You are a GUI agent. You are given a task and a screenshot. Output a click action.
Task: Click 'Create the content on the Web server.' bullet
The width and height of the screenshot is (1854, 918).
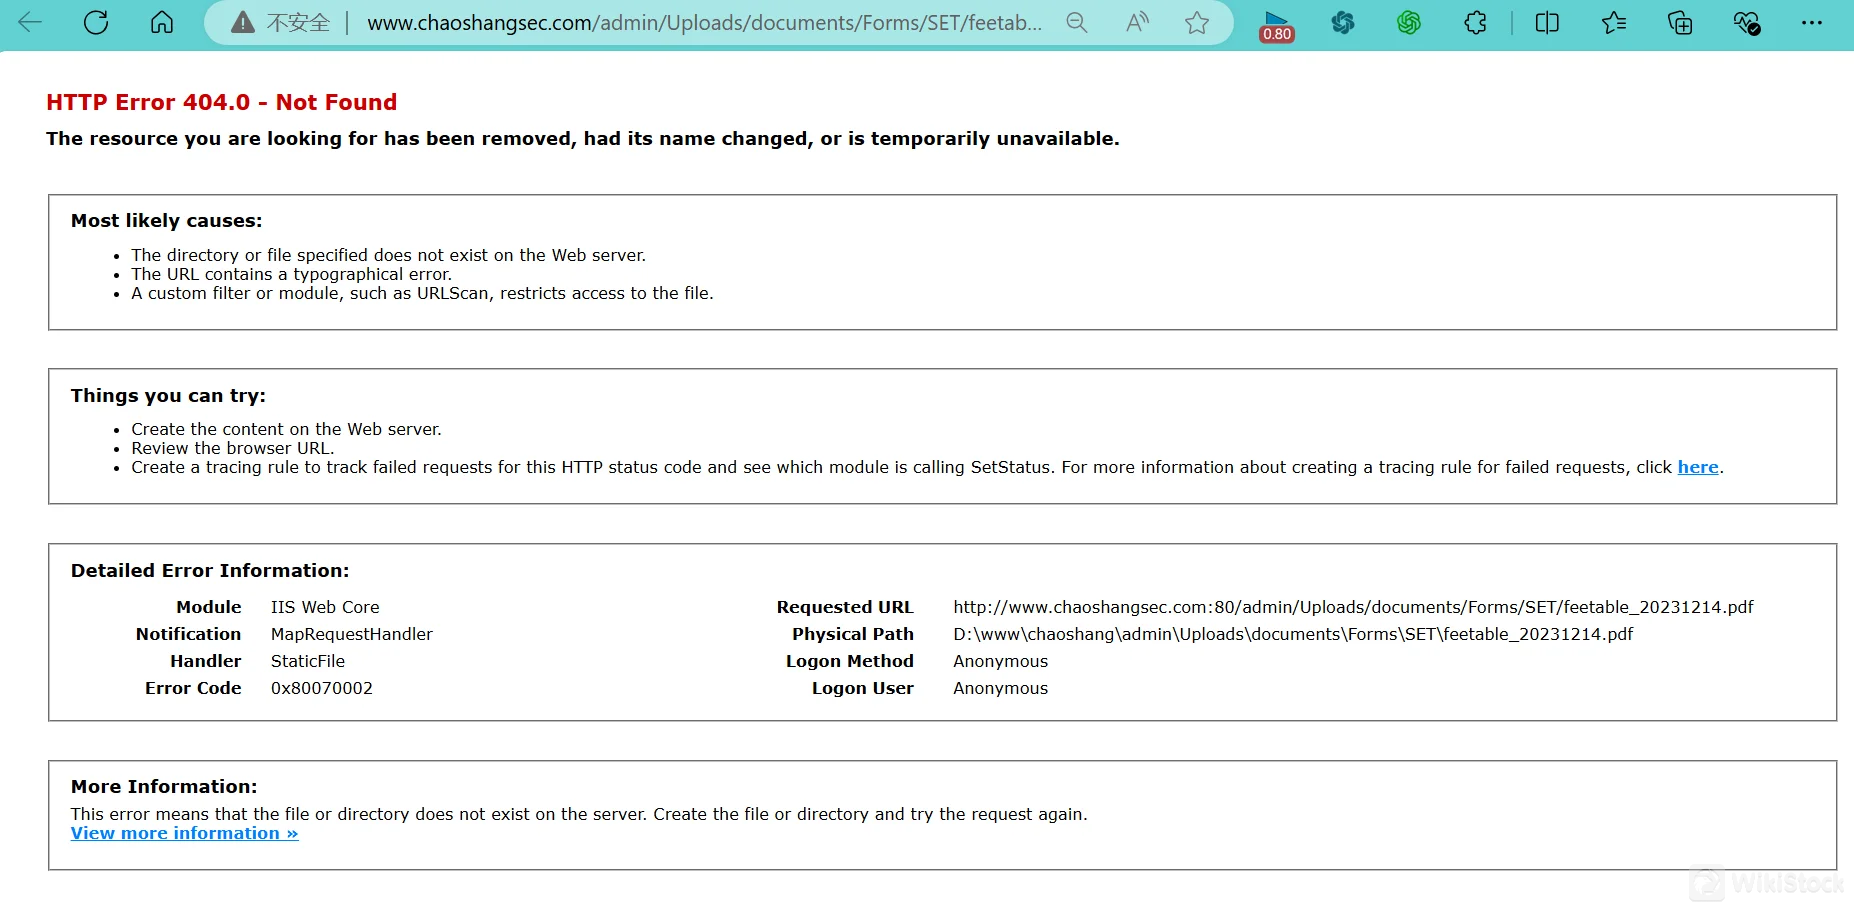pyautogui.click(x=286, y=429)
